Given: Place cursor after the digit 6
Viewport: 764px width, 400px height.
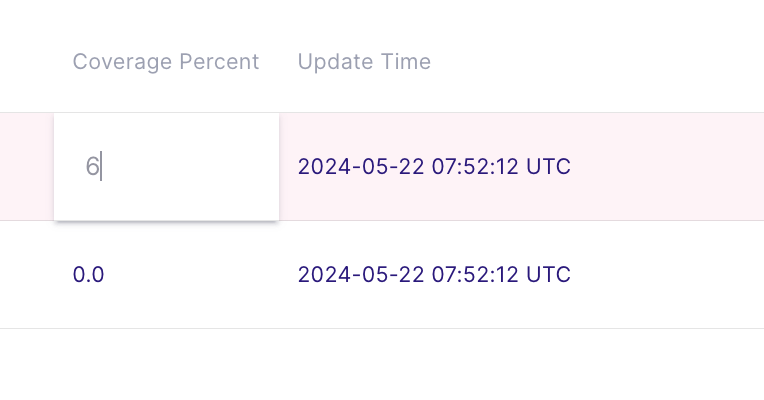Looking at the screenshot, I should (x=101, y=167).
